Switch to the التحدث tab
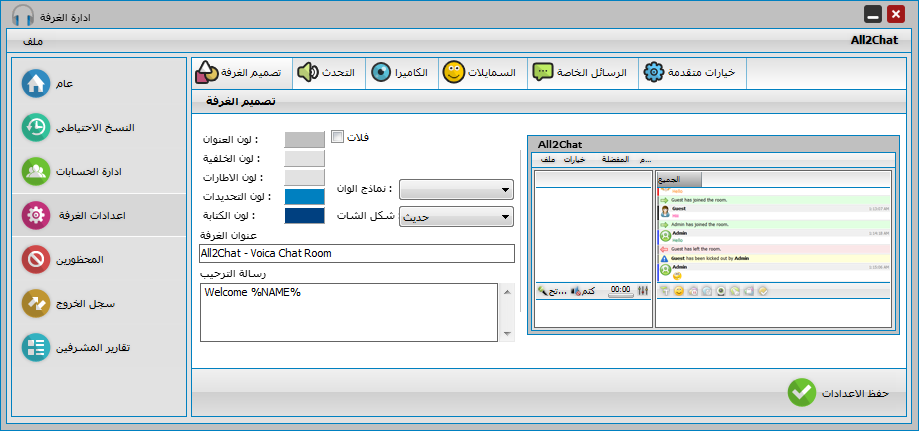 pos(325,73)
